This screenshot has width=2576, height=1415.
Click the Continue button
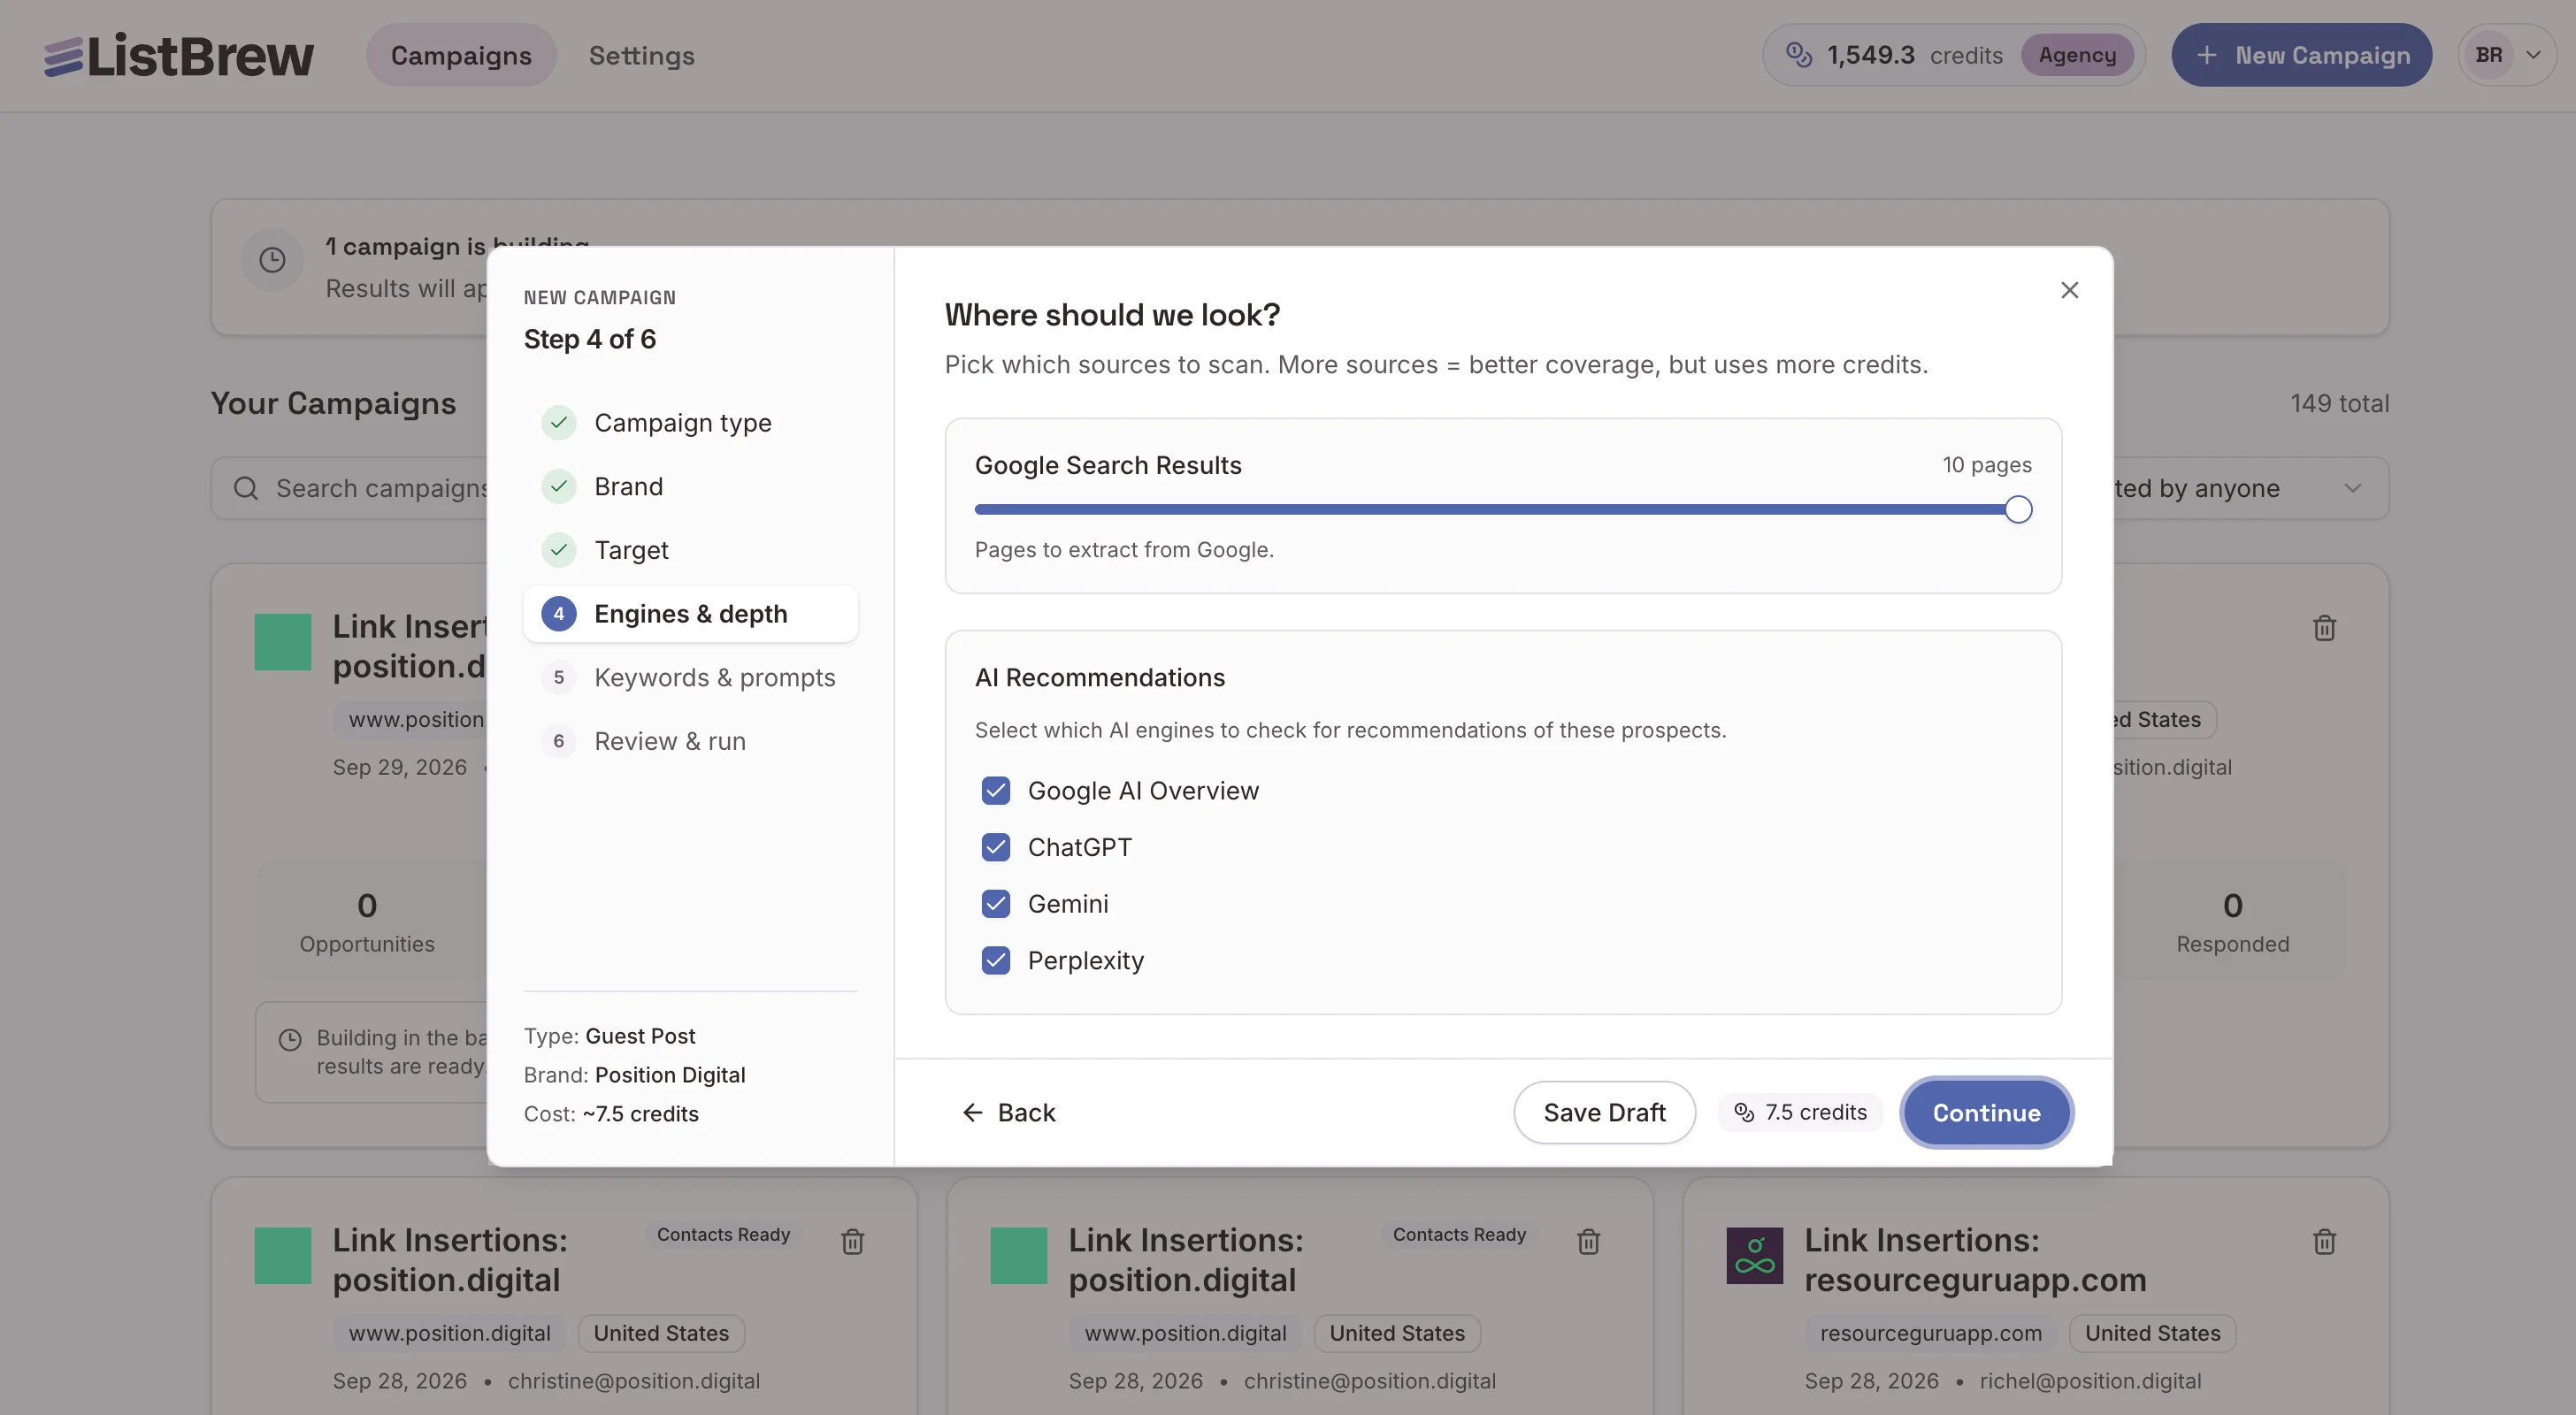click(1986, 1113)
